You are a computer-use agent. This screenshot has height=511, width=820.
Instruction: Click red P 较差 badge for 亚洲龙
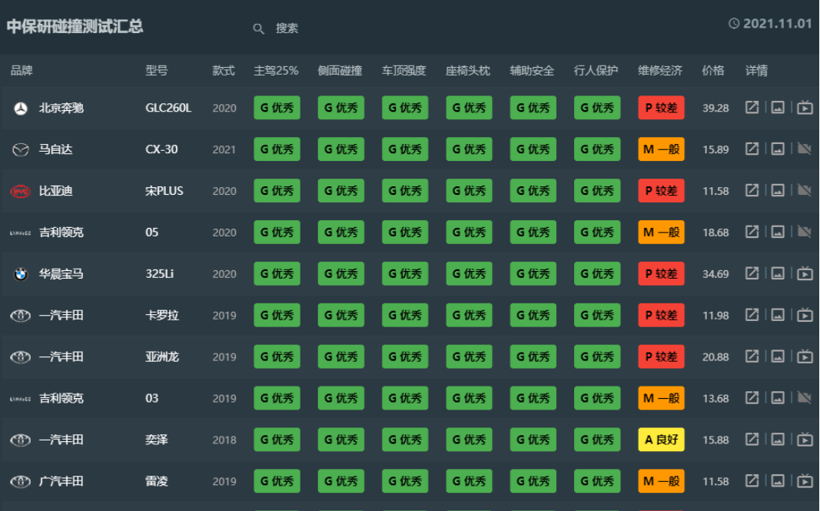(x=661, y=357)
